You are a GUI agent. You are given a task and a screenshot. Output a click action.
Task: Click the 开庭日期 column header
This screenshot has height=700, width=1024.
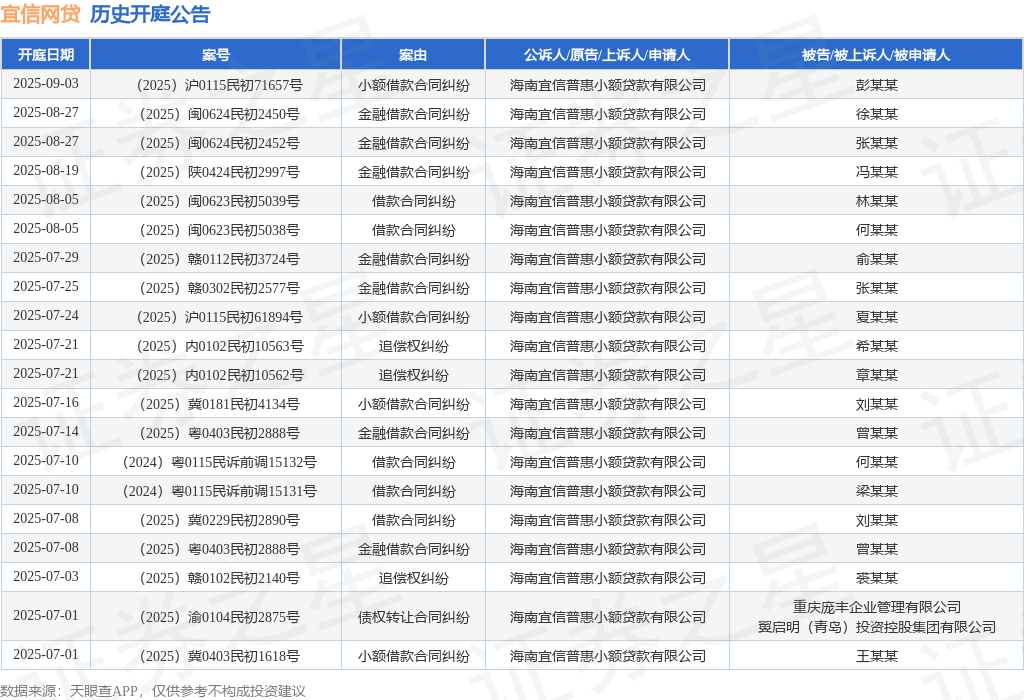coord(46,55)
